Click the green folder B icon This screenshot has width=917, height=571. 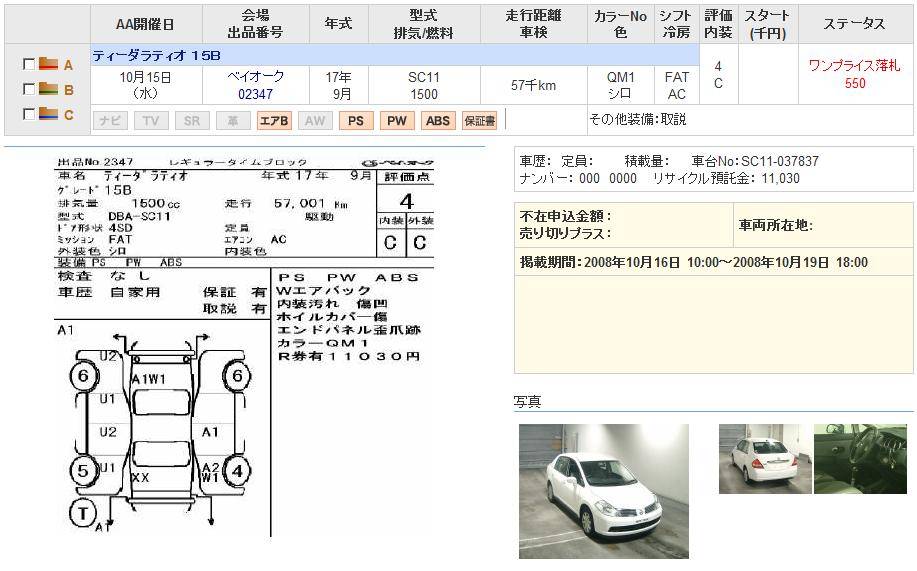click(x=48, y=89)
